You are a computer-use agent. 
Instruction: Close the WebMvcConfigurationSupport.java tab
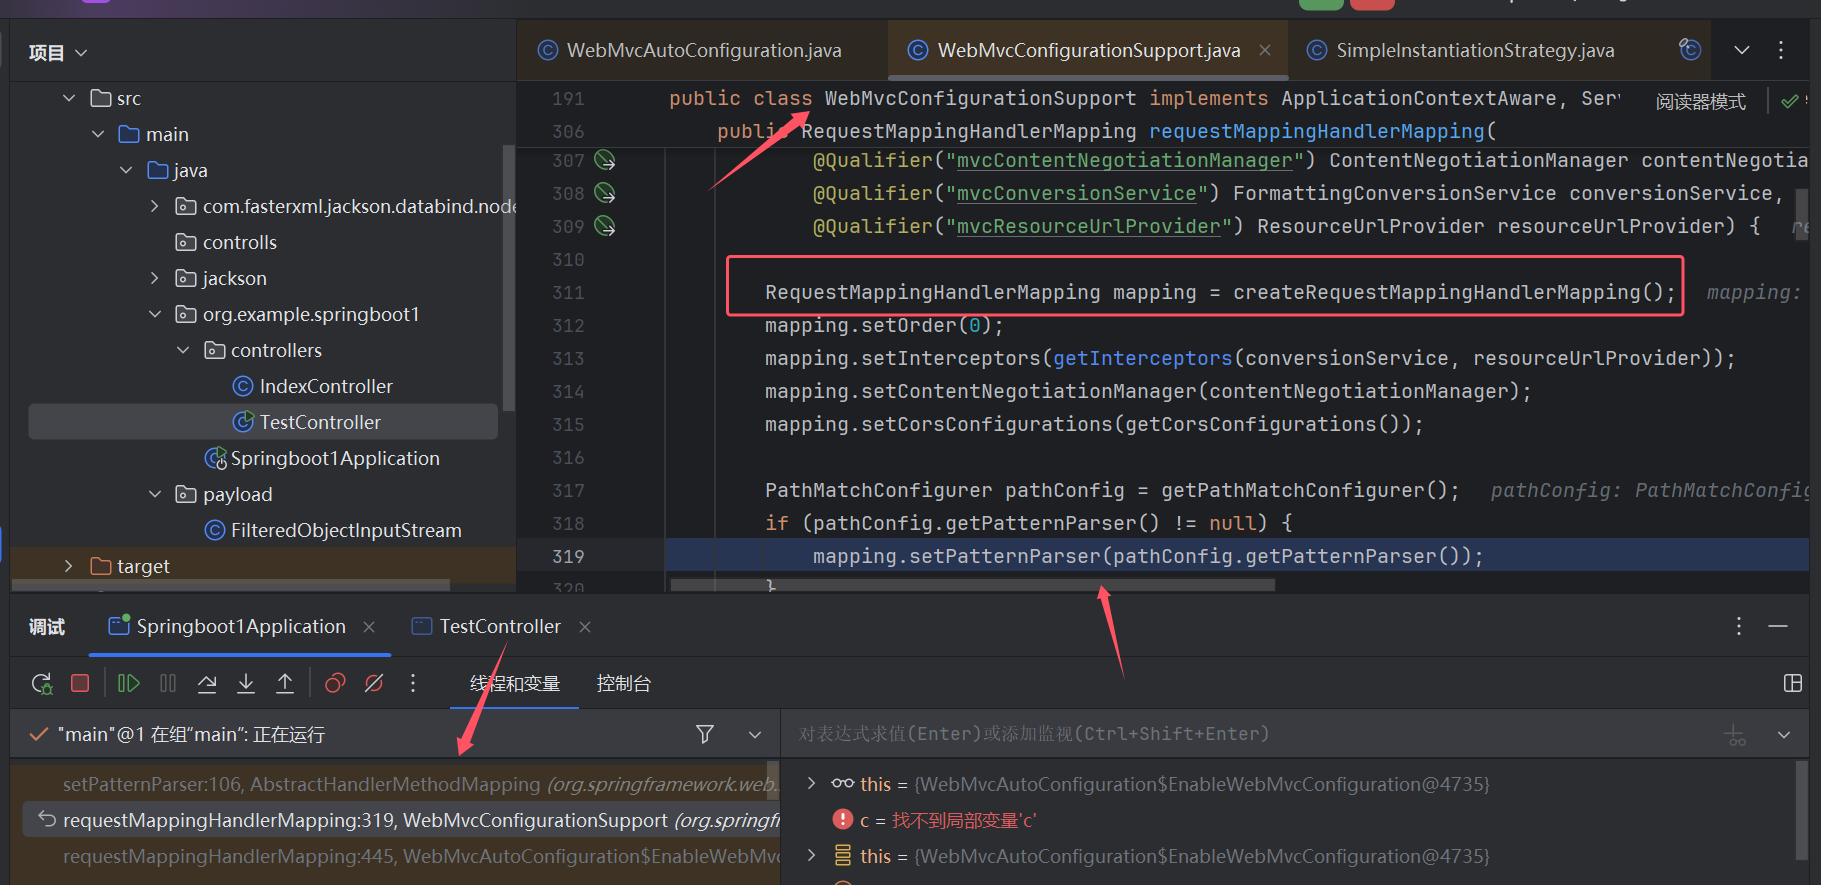pos(1265,50)
